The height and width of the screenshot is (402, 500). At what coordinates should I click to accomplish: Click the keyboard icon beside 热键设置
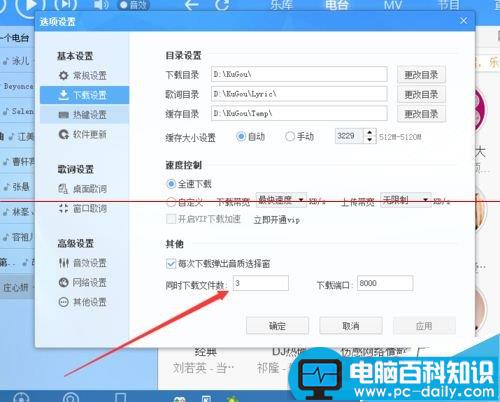coord(63,115)
